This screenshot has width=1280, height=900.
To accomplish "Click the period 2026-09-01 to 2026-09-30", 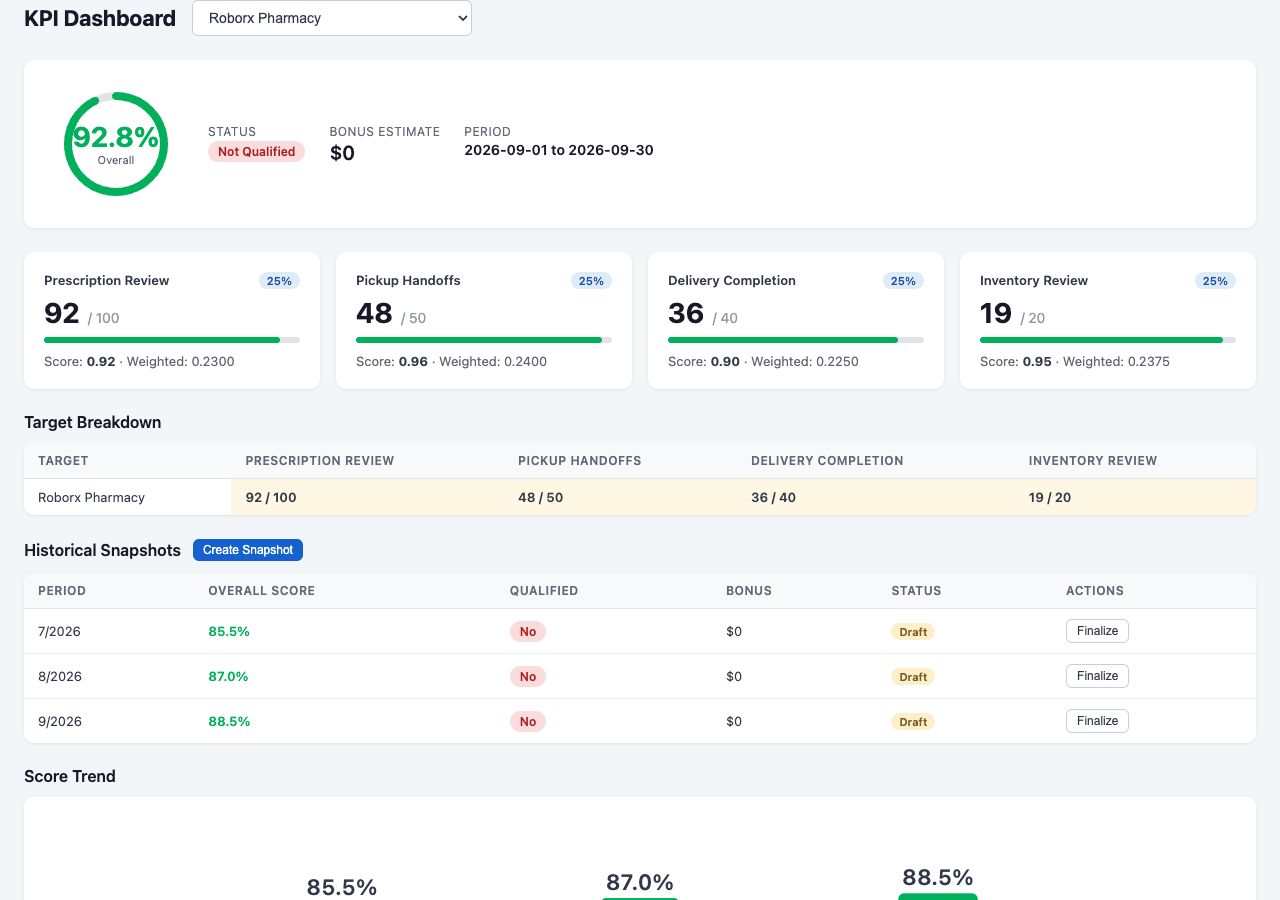I will [x=559, y=150].
